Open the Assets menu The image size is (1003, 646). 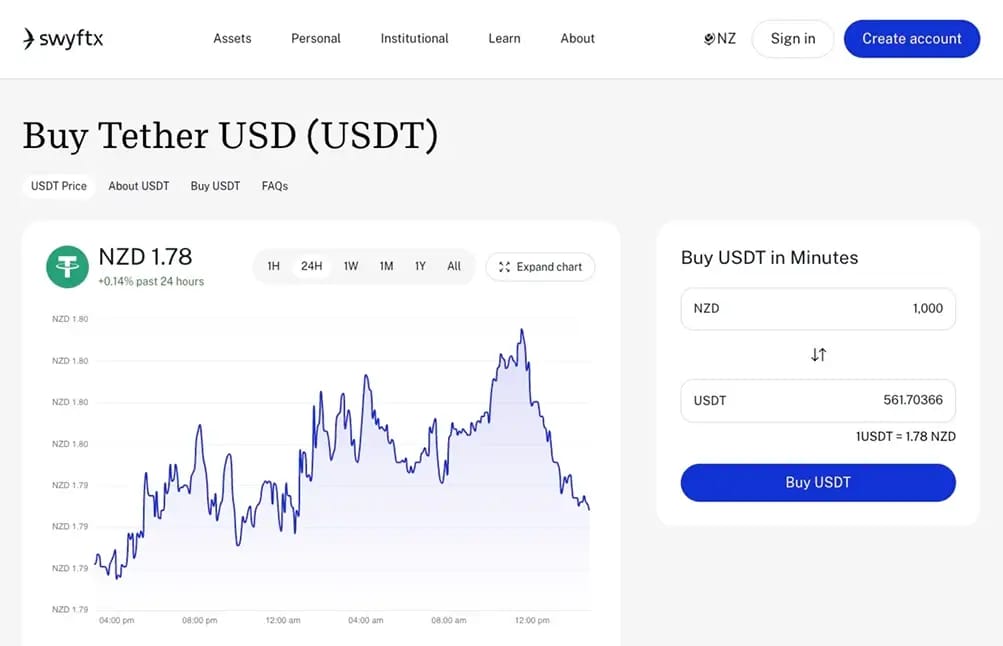coord(232,38)
